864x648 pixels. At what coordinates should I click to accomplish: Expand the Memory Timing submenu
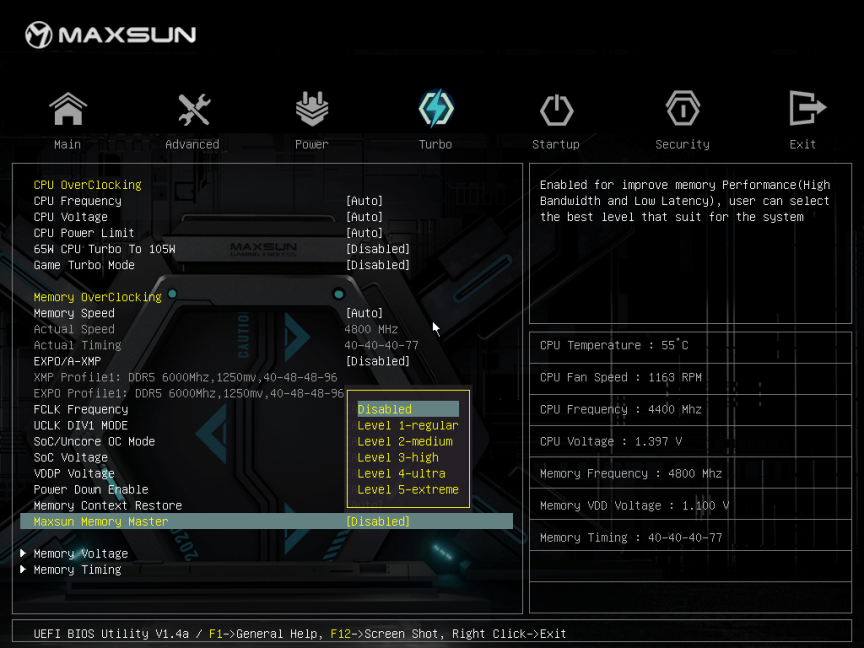77,569
